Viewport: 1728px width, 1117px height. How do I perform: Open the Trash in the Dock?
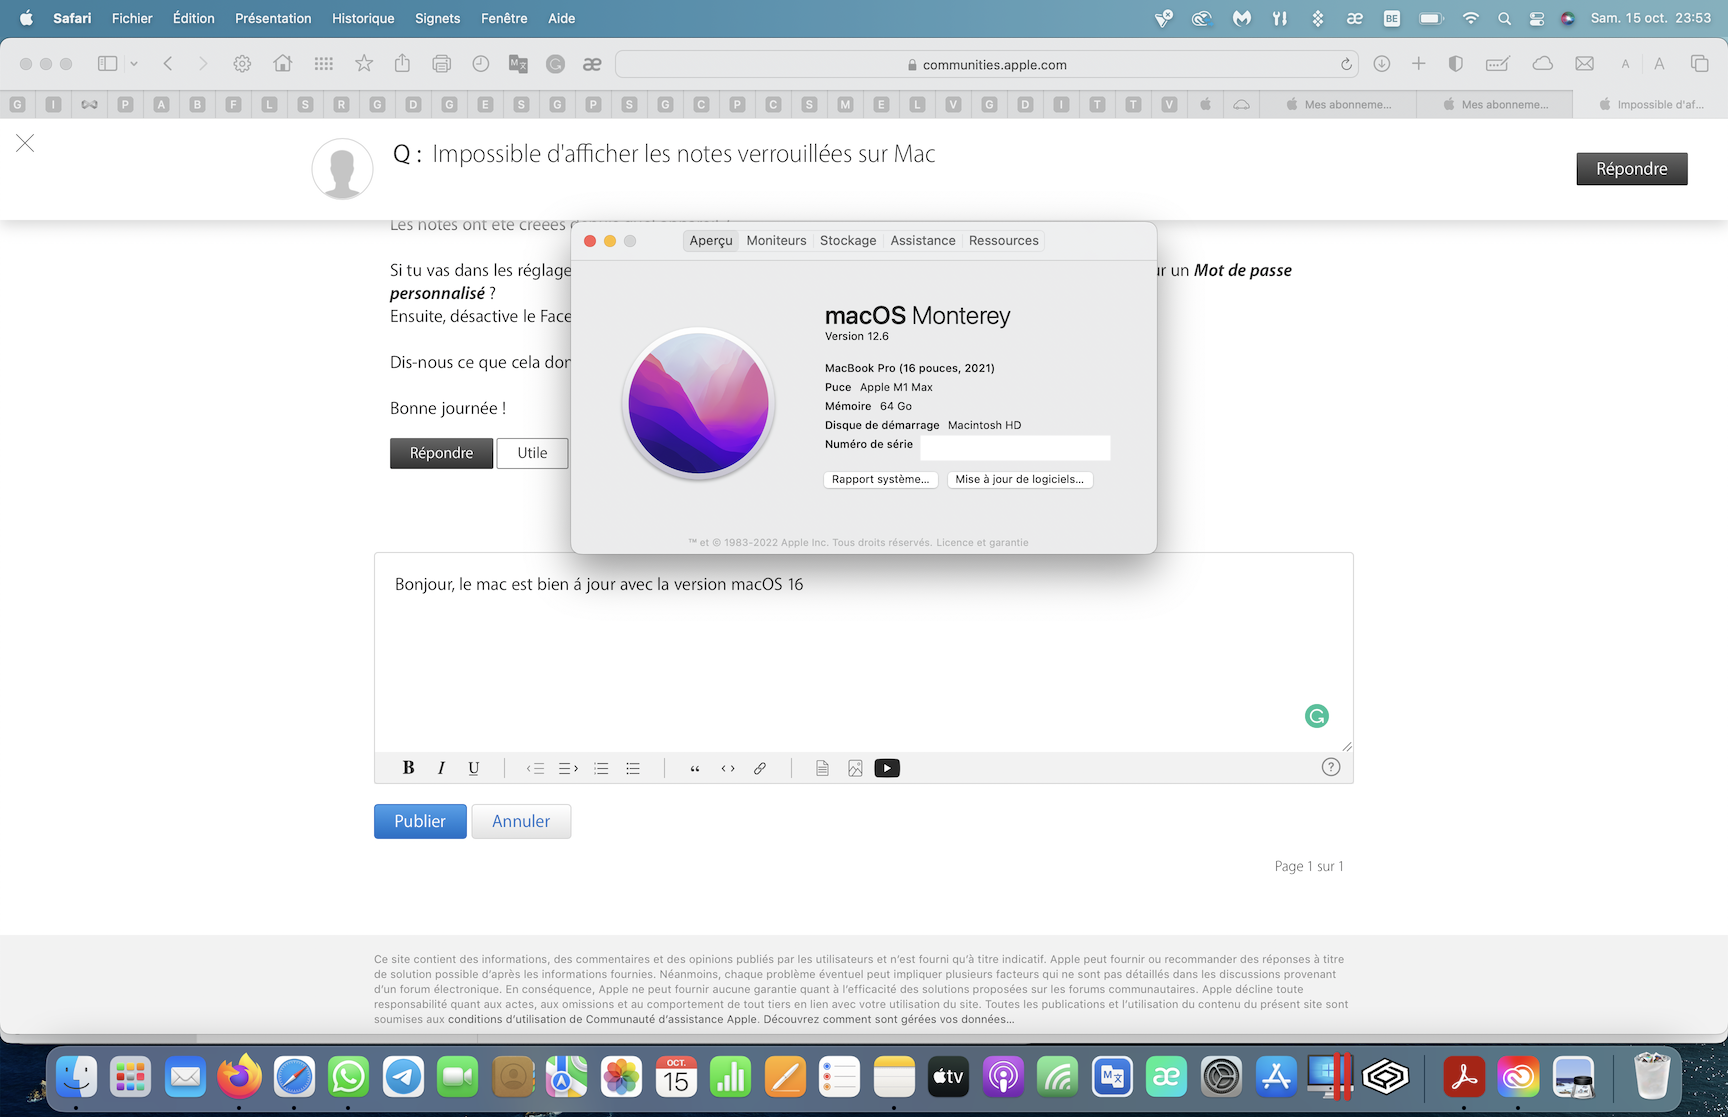[x=1652, y=1077]
